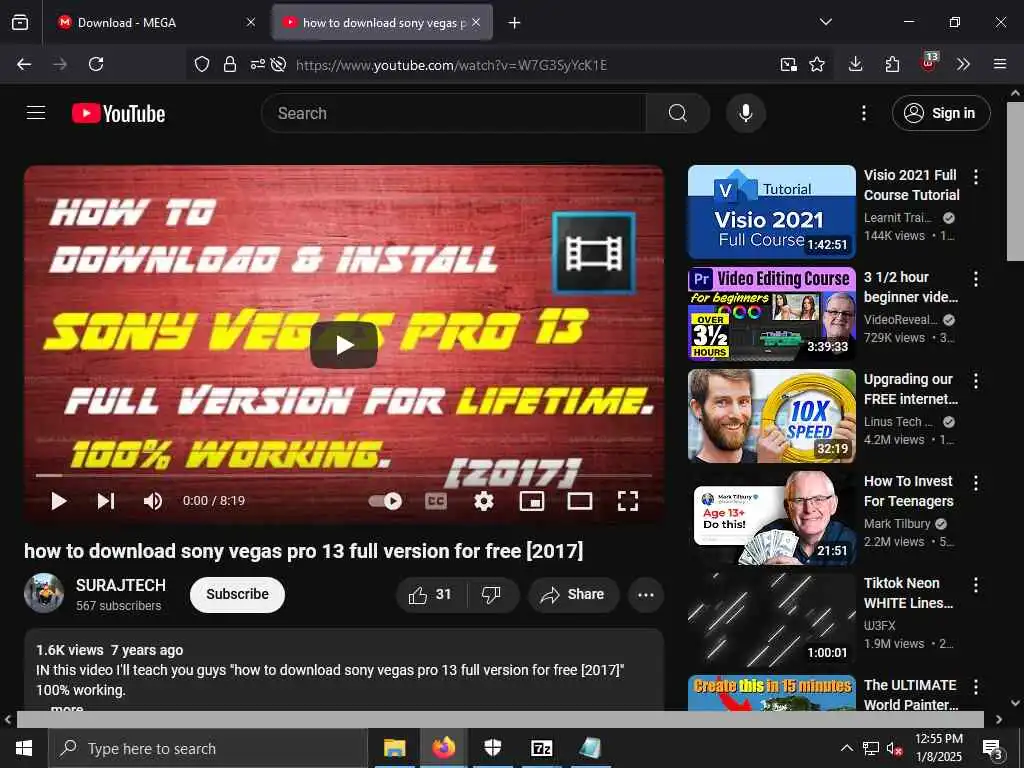Open the Firefox application menu
Image resolution: width=1024 pixels, height=768 pixels.
pos(1000,64)
